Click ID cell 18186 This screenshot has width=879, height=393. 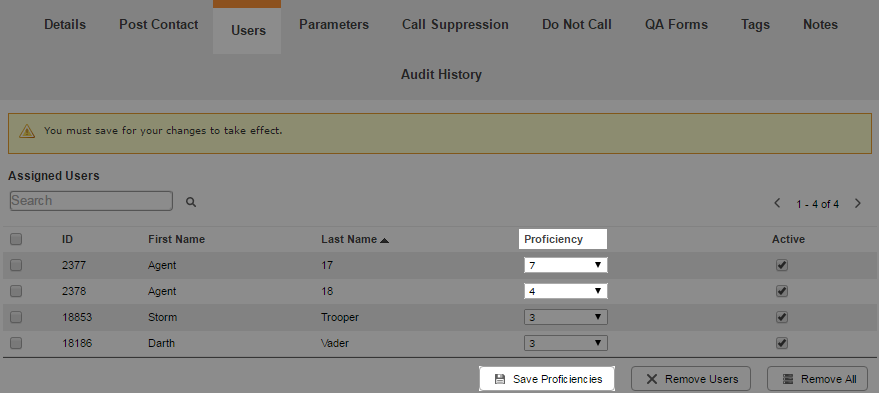click(77, 343)
